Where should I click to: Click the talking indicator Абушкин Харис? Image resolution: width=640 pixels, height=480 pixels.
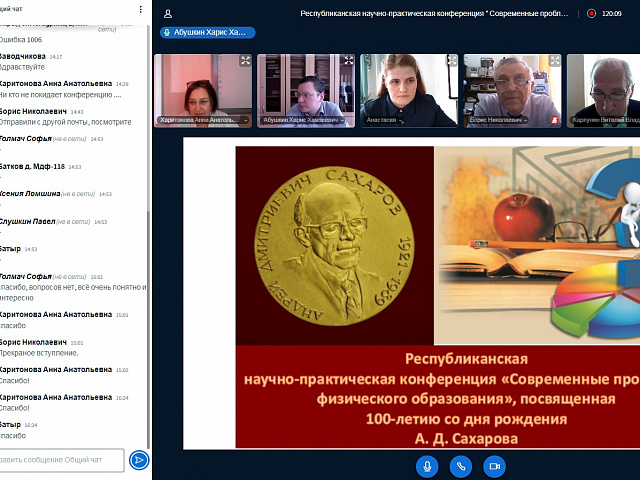click(x=206, y=32)
